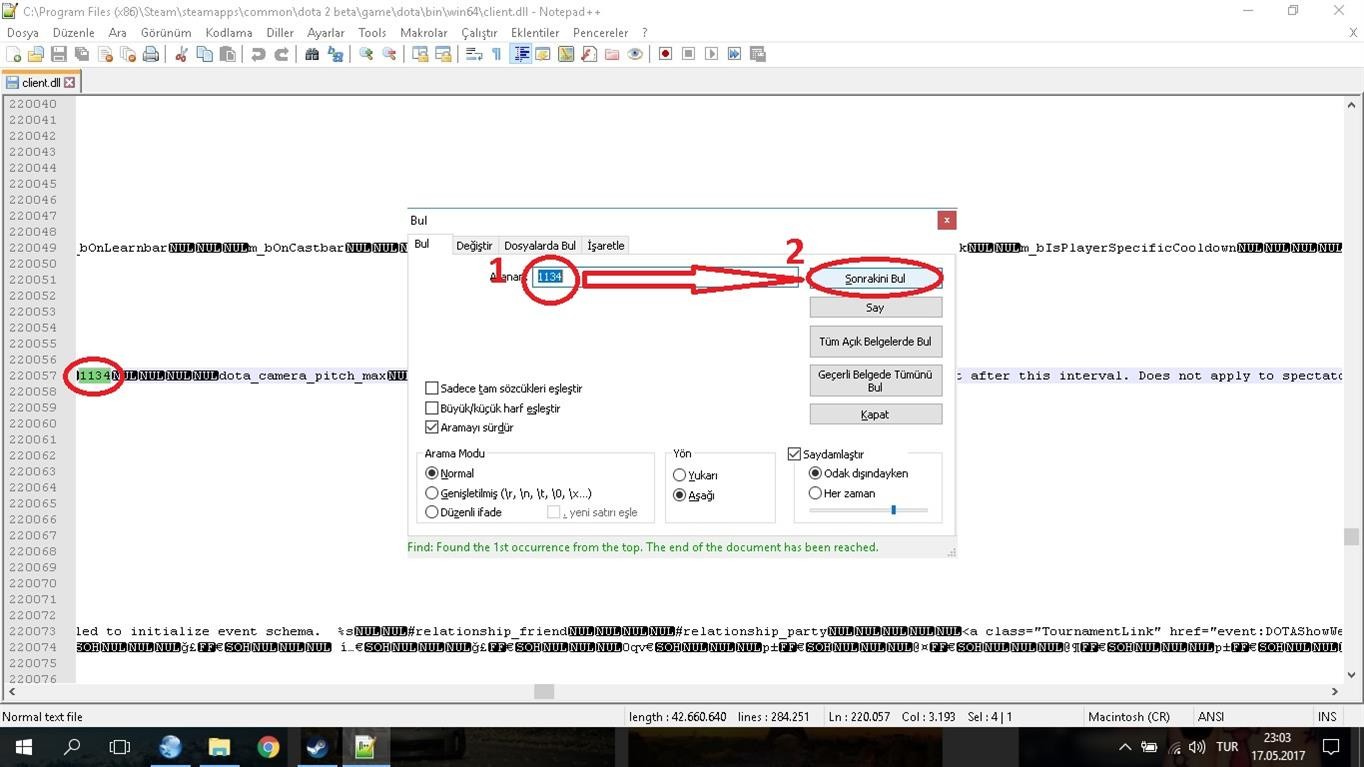Click the Zoom Out toolbar icon
Image resolution: width=1364 pixels, height=767 pixels.
(x=389, y=54)
